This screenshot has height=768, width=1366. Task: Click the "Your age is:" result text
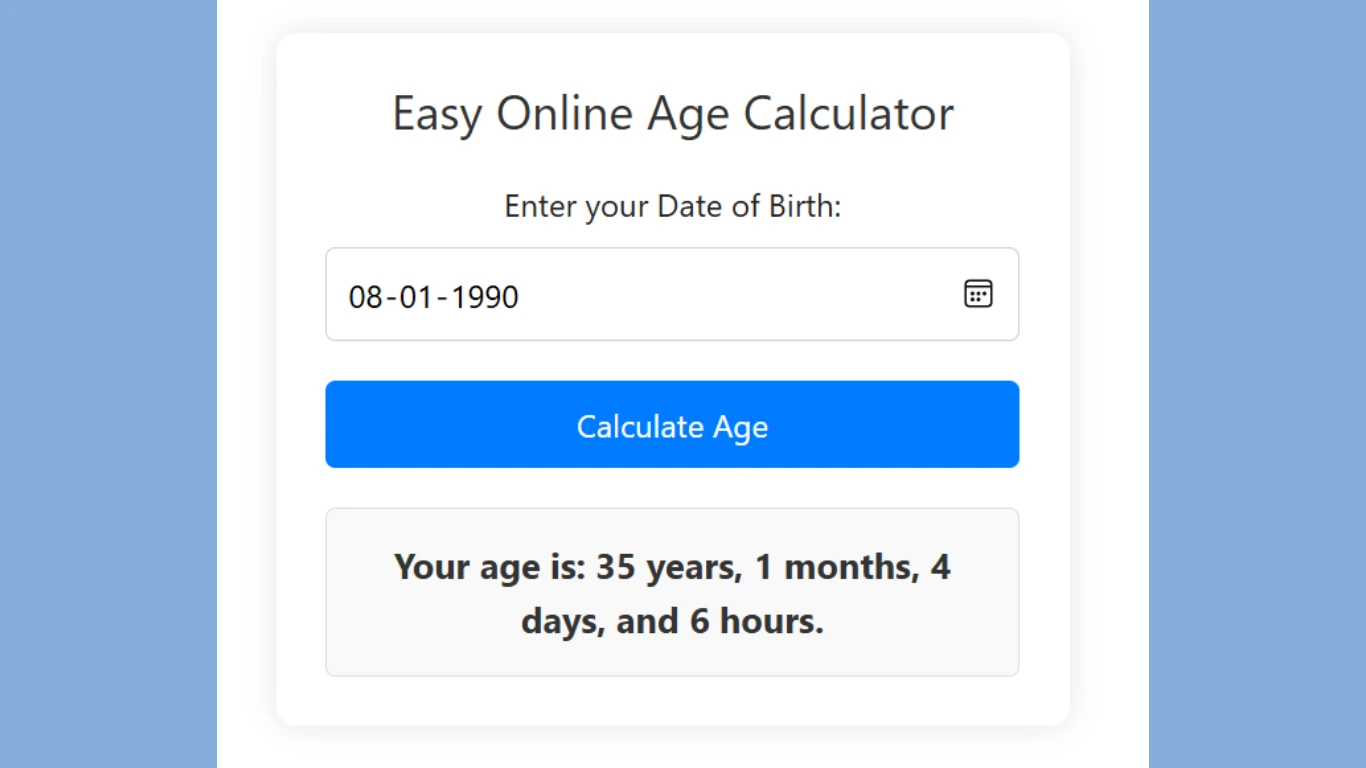click(490, 567)
